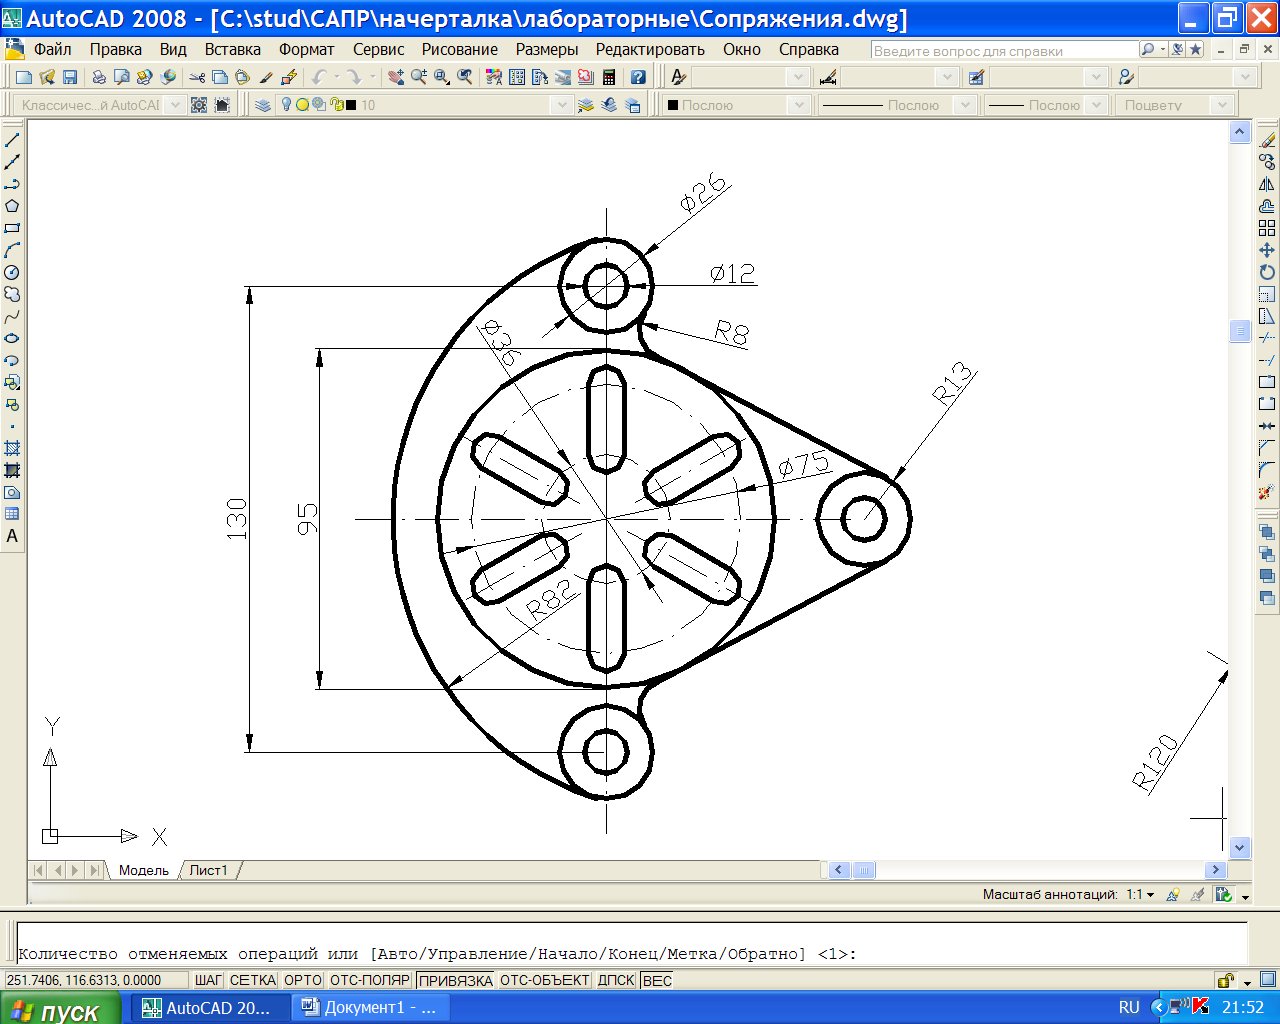Viewport: 1280px width, 1024px height.
Task: Open the color control dropdown Послою
Action: 798,105
